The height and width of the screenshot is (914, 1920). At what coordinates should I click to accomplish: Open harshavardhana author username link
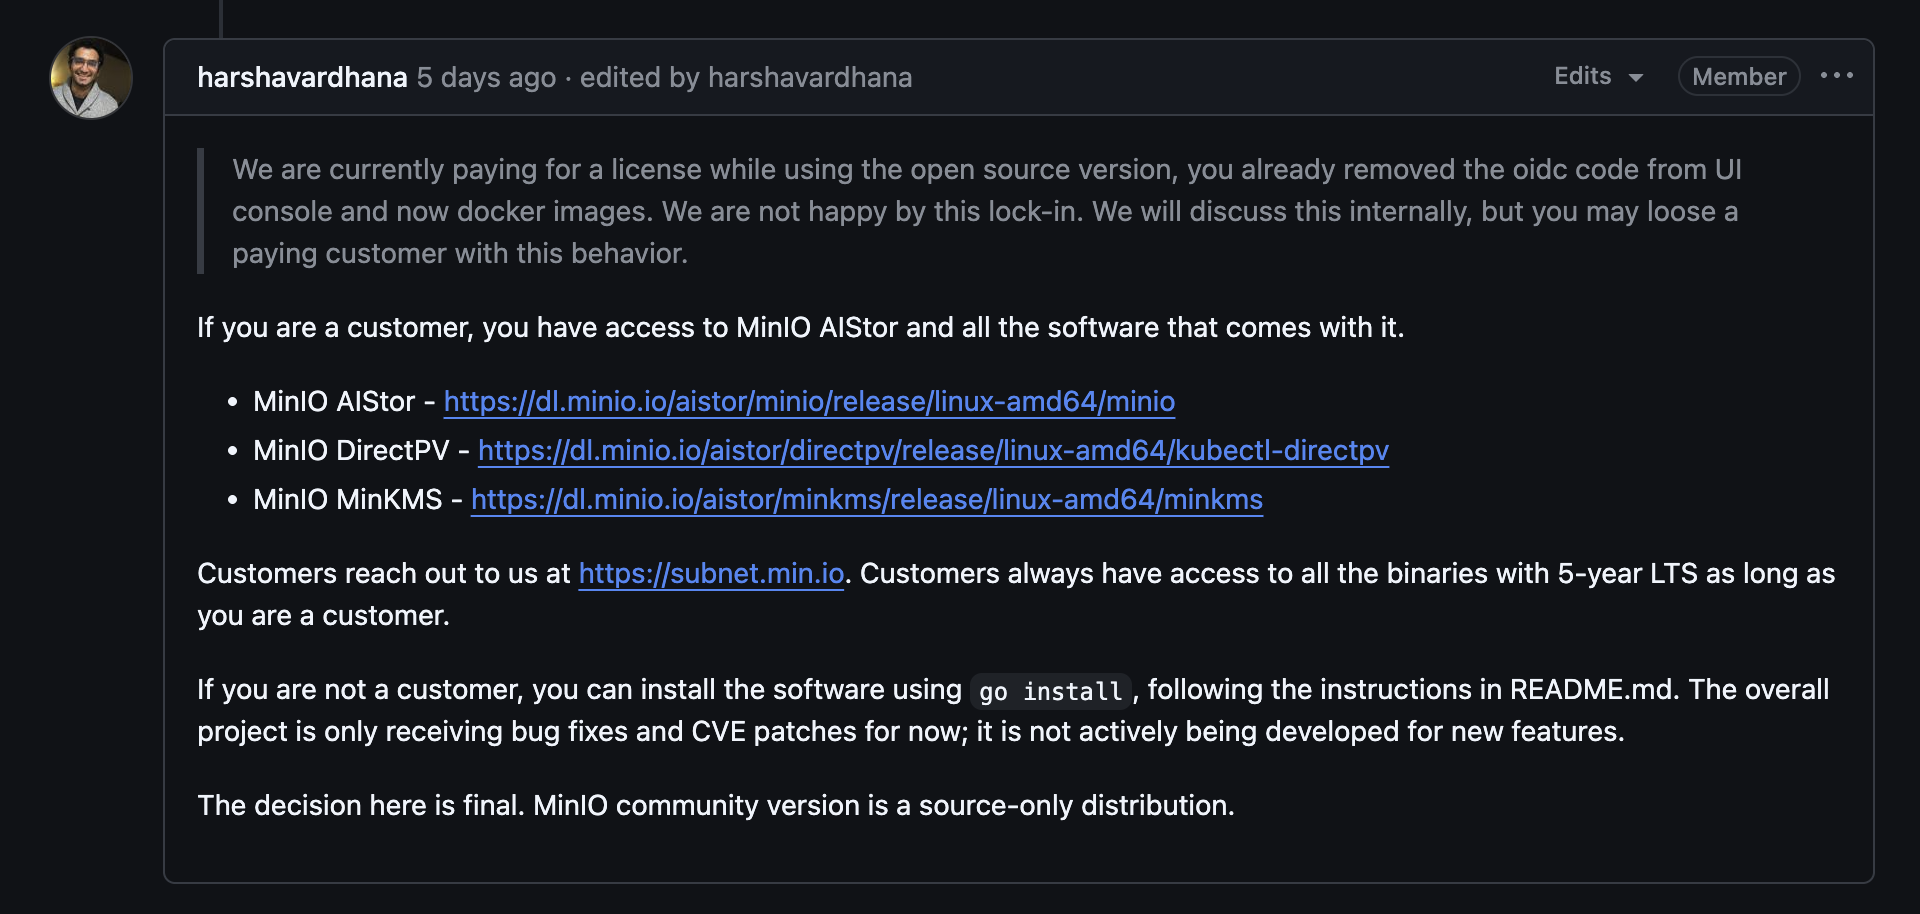tap(302, 78)
